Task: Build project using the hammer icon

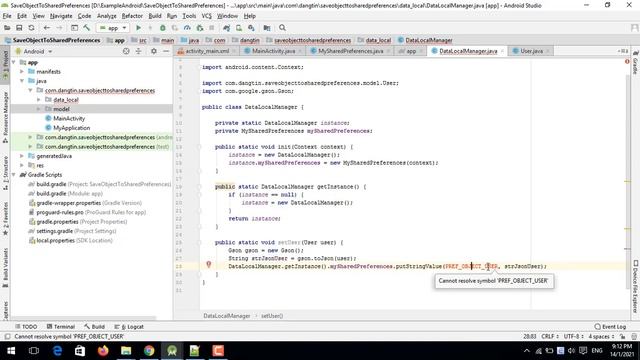Action: point(87,28)
